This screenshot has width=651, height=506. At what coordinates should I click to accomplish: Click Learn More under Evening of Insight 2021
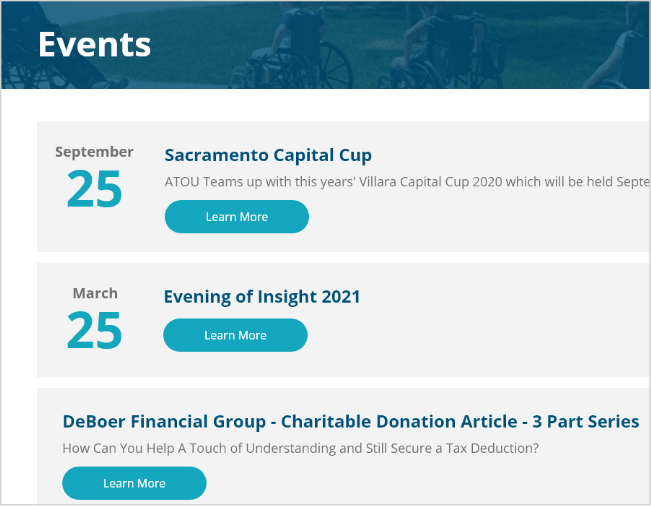coord(235,336)
